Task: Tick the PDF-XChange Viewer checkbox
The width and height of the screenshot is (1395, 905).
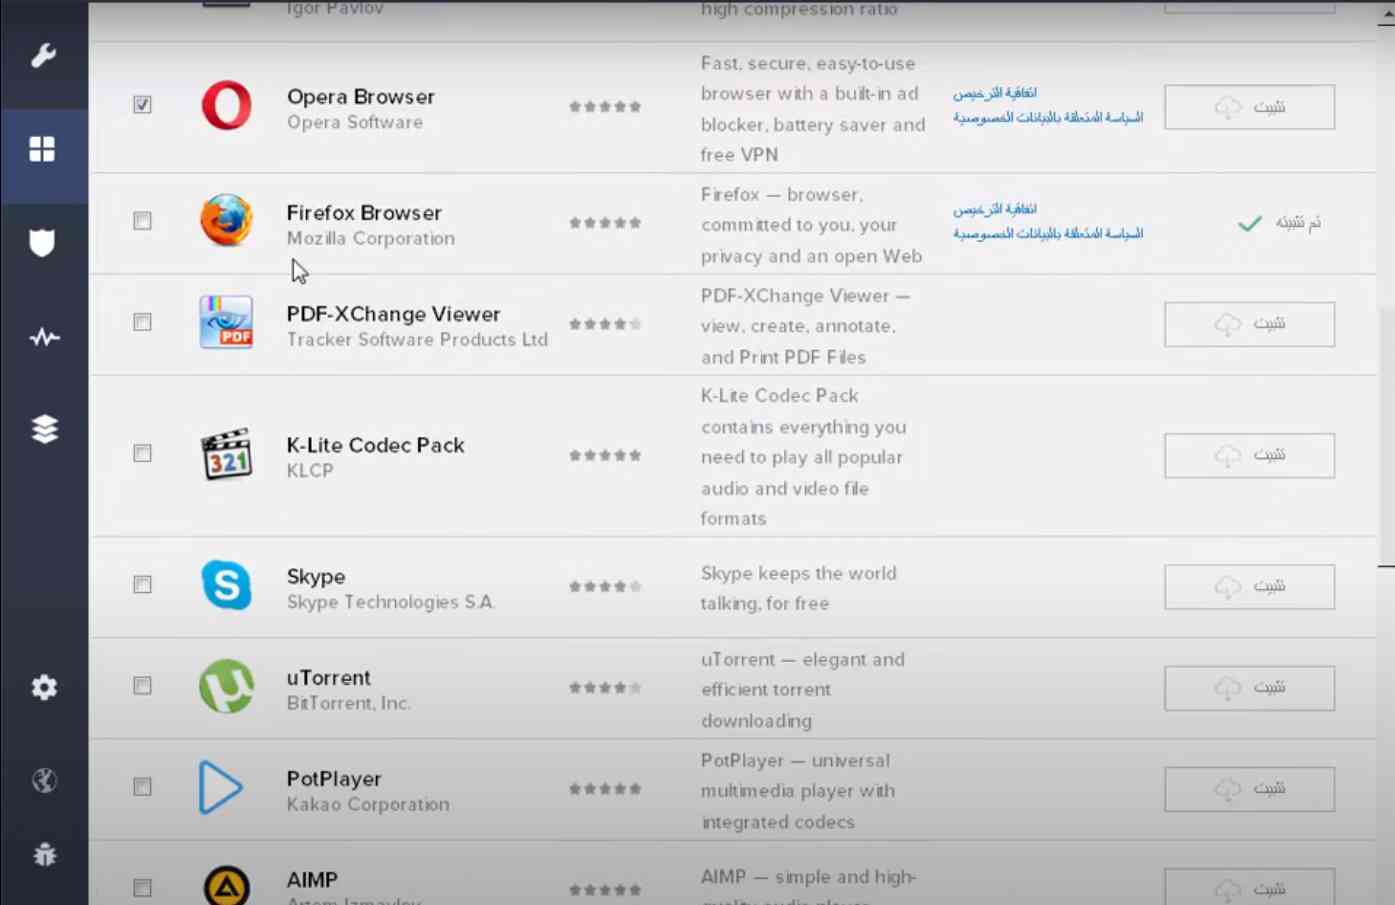Action: (142, 322)
